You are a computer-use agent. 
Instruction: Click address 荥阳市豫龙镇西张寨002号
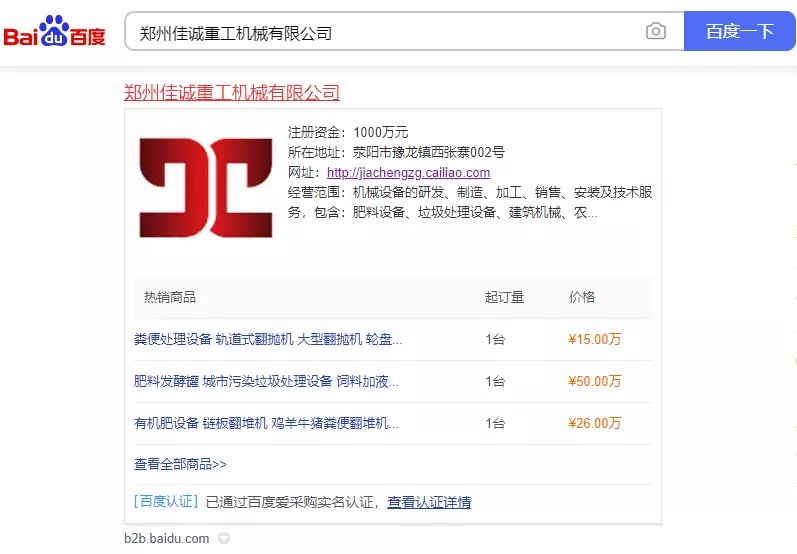click(428, 152)
